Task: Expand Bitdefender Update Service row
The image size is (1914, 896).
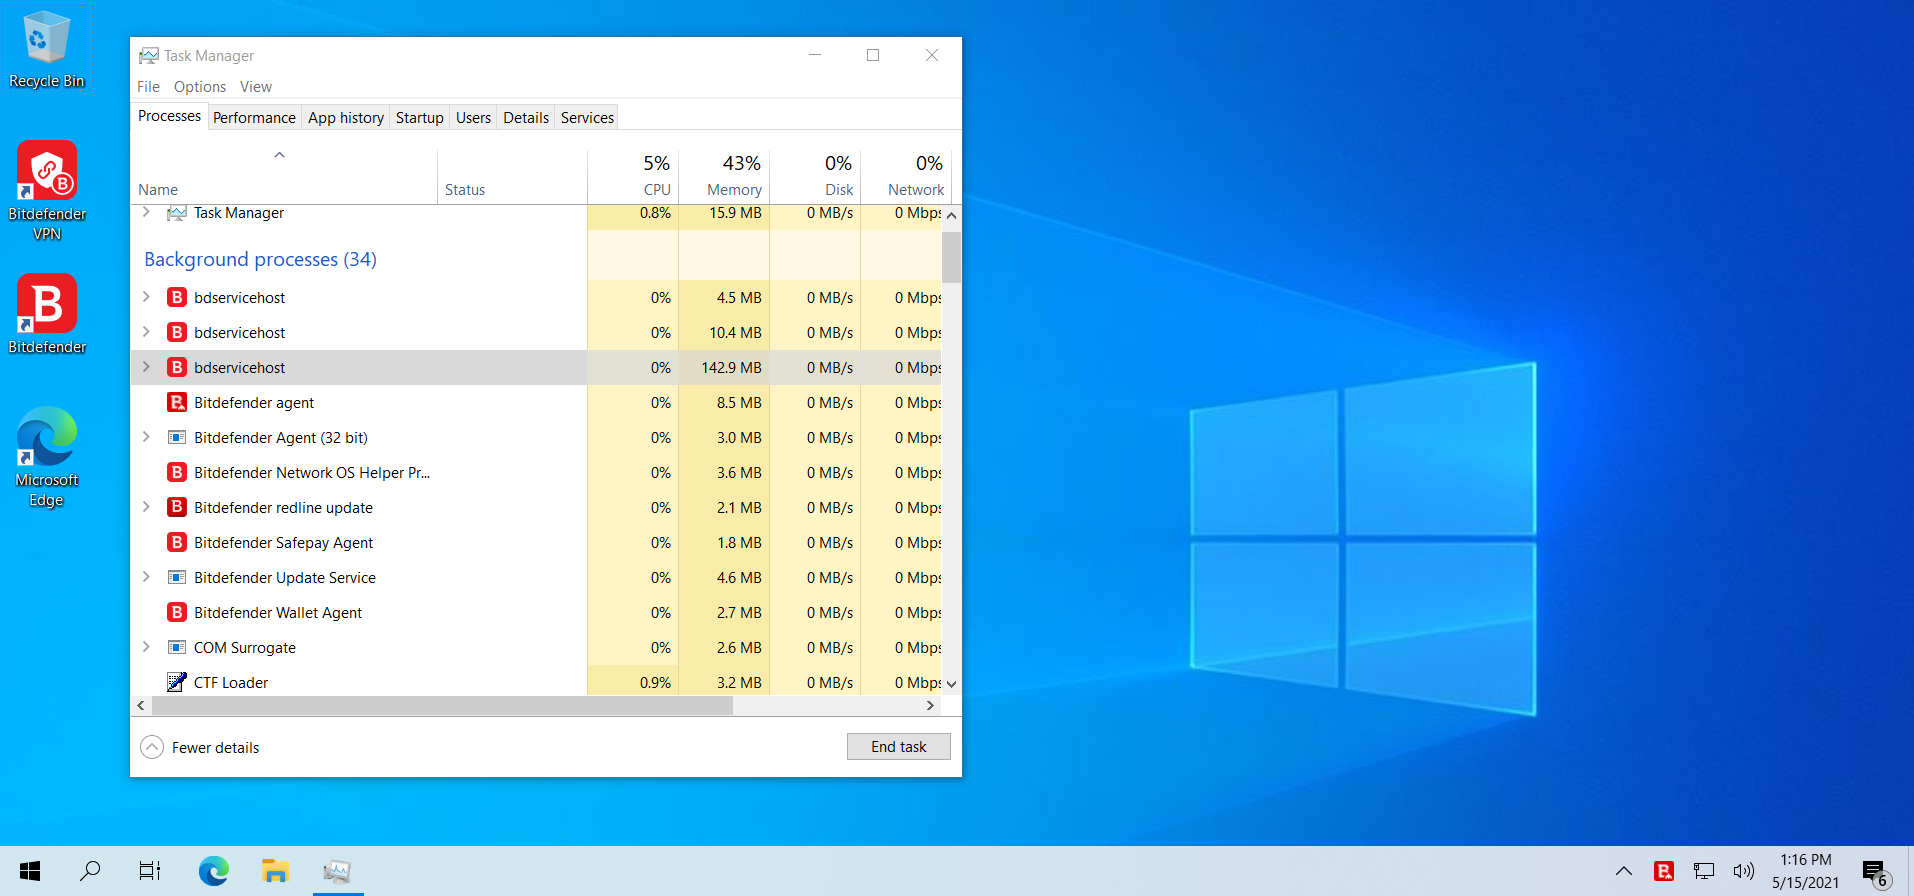Action: tap(146, 577)
